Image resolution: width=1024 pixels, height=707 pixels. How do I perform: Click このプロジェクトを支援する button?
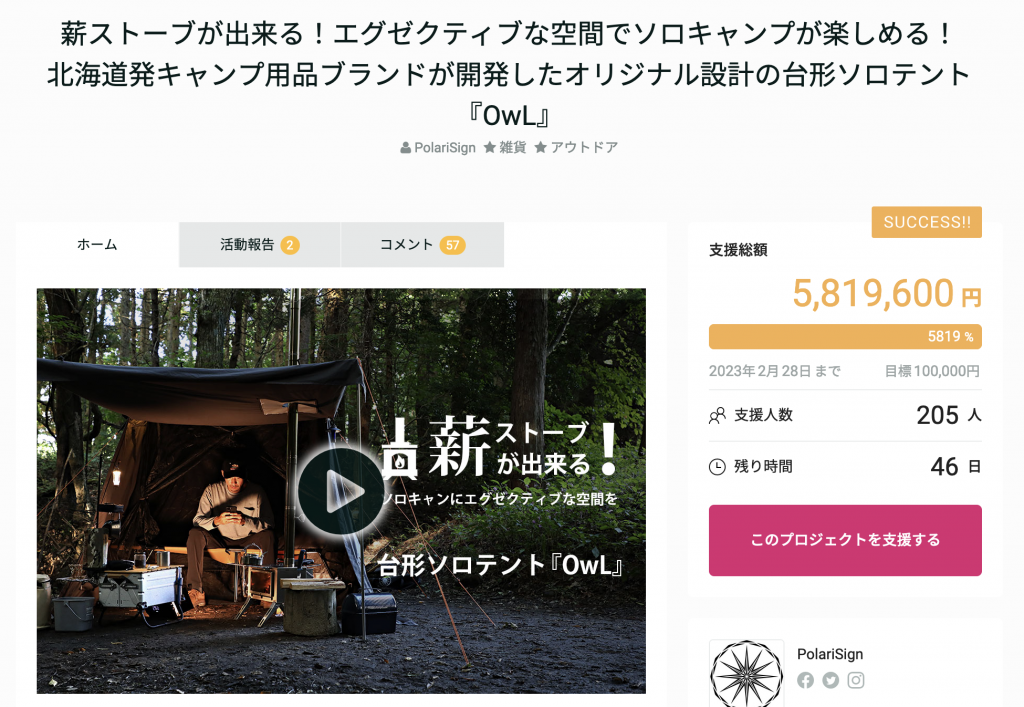coord(845,540)
